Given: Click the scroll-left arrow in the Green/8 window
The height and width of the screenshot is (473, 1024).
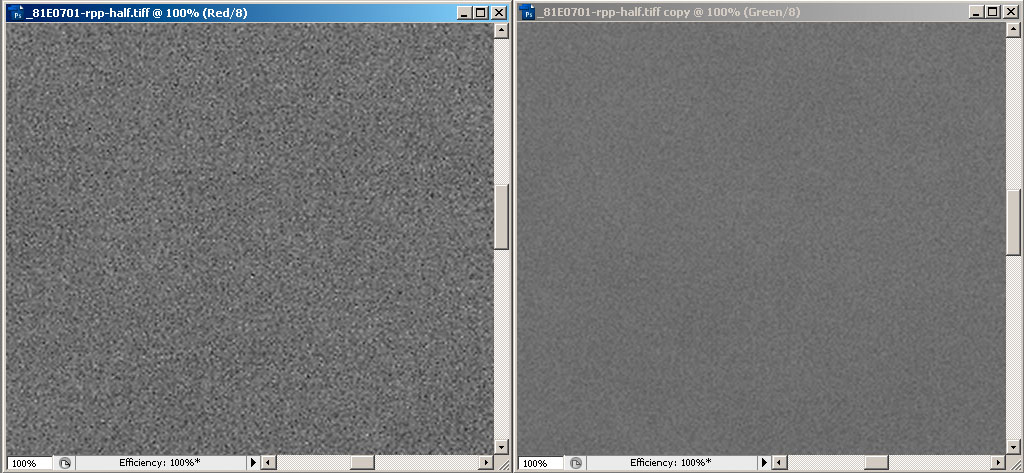Looking at the screenshot, I should coord(779,463).
